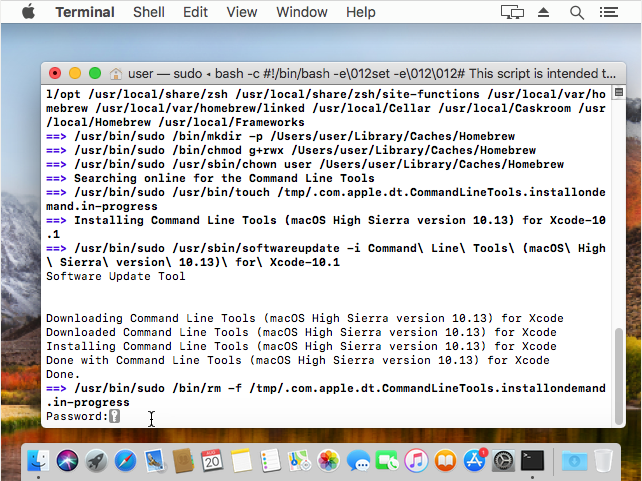
Task: Open the Apple menu
Action: pyautogui.click(x=29, y=12)
